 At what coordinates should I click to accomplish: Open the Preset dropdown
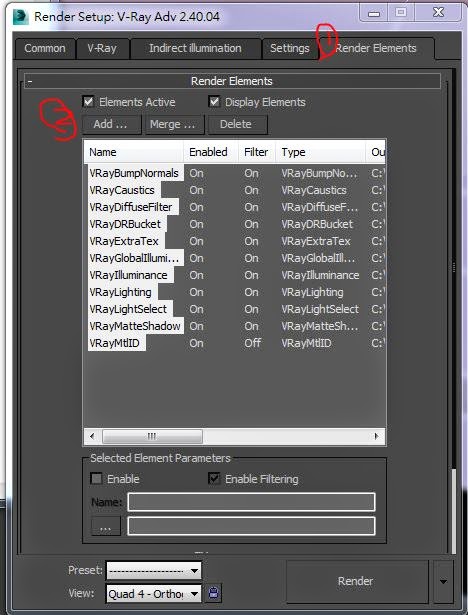click(x=153, y=570)
